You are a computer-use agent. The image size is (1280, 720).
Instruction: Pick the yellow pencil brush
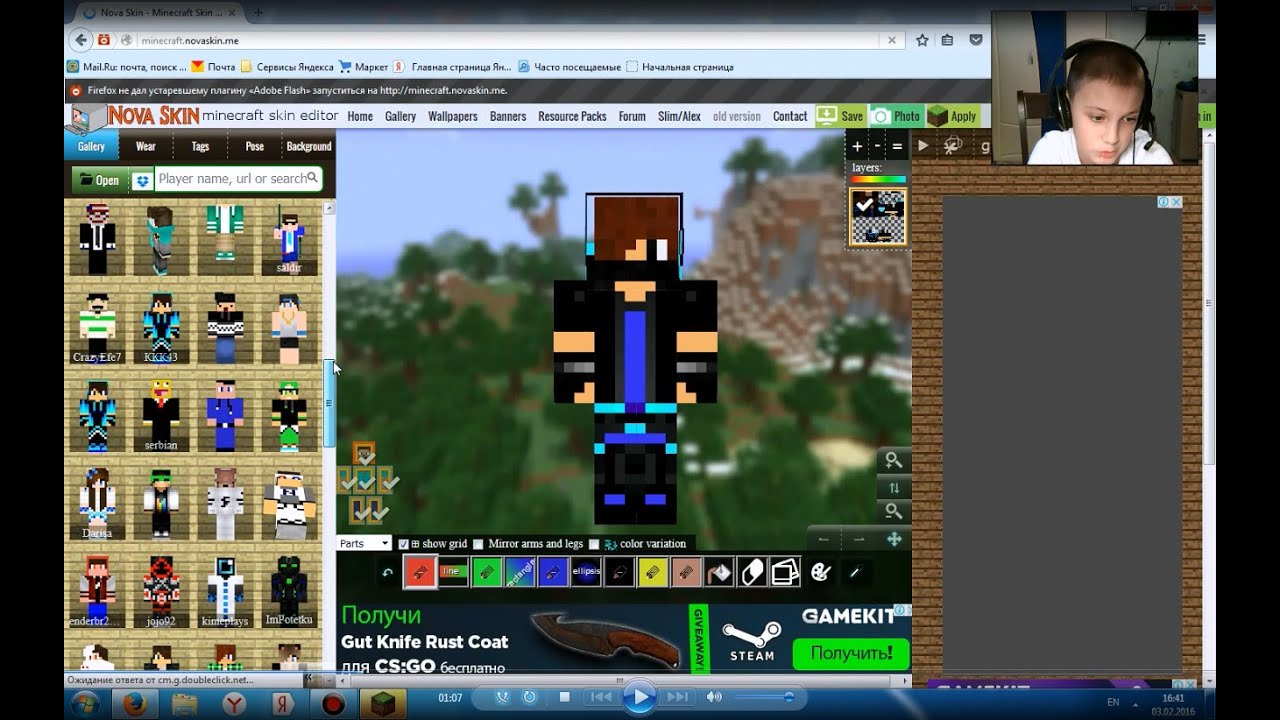click(653, 572)
